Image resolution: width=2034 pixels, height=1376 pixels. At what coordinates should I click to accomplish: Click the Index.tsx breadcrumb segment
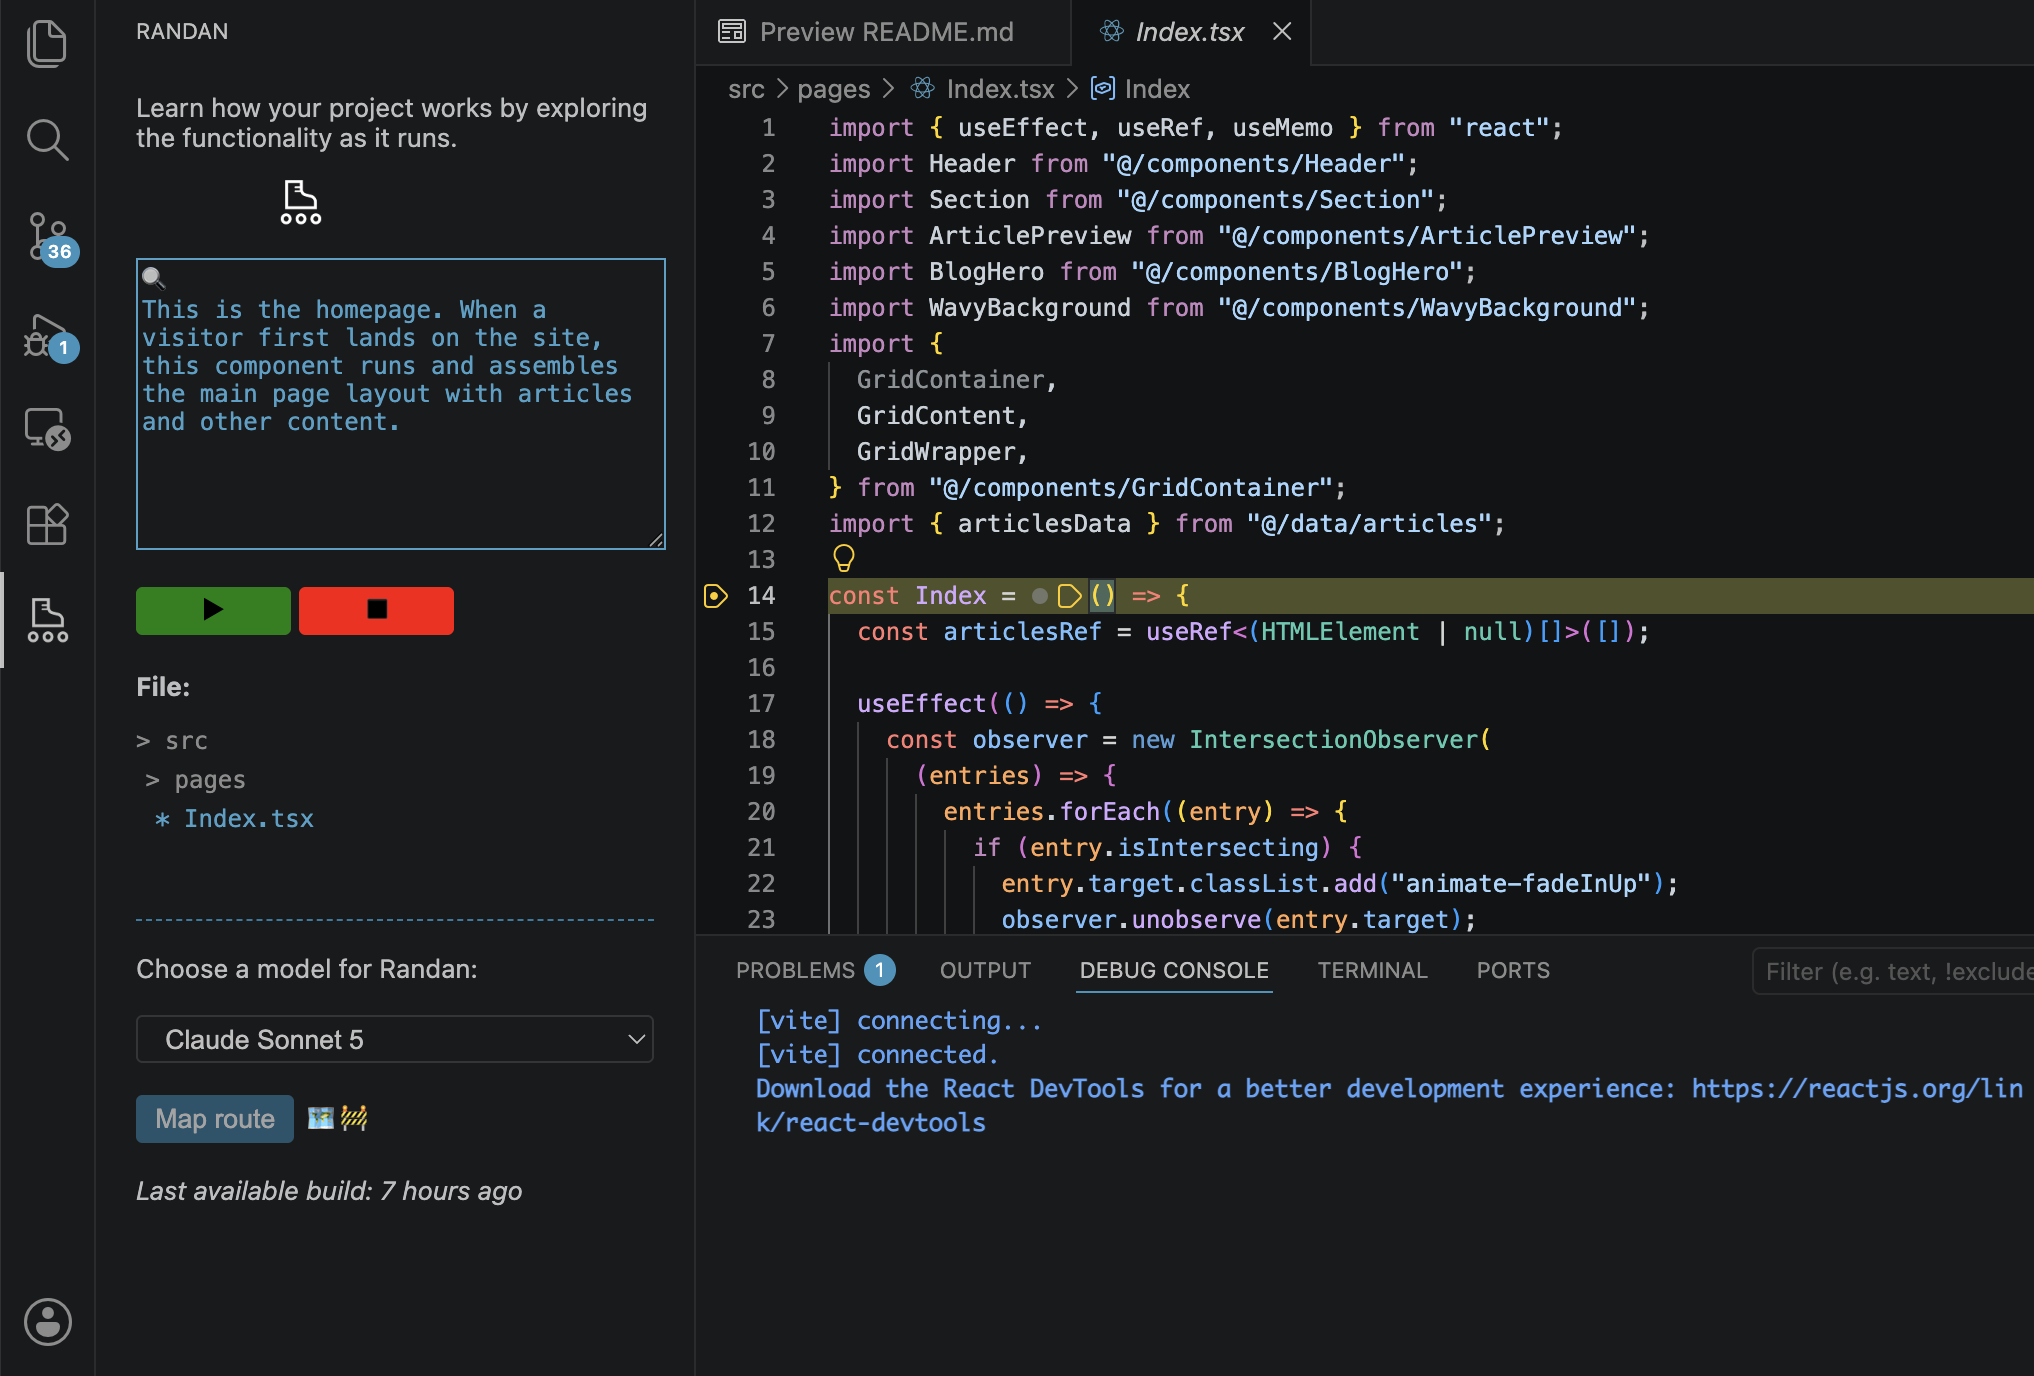coord(1000,89)
